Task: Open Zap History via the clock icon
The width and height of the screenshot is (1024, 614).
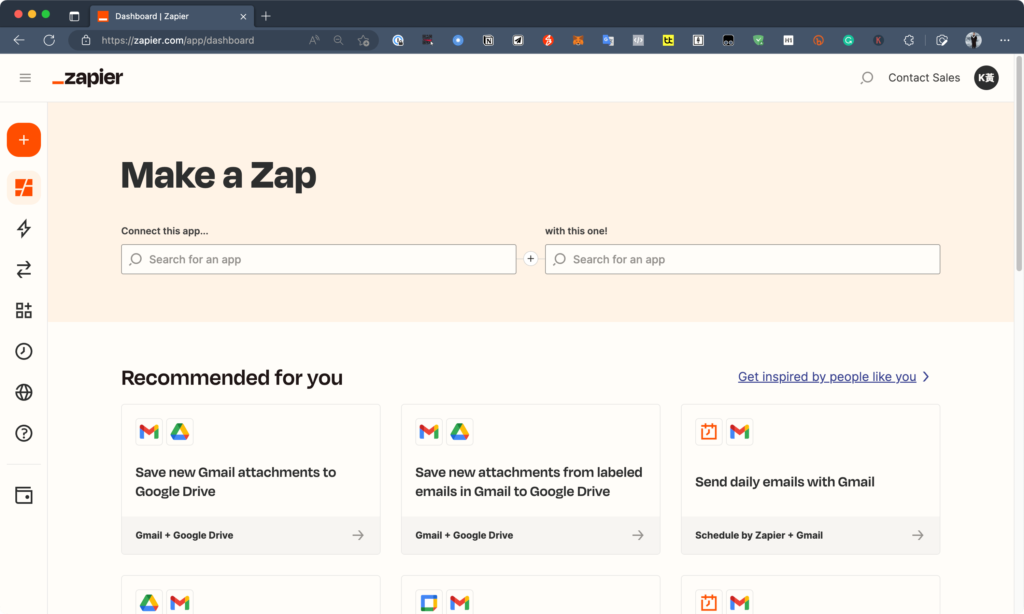Action: [24, 351]
